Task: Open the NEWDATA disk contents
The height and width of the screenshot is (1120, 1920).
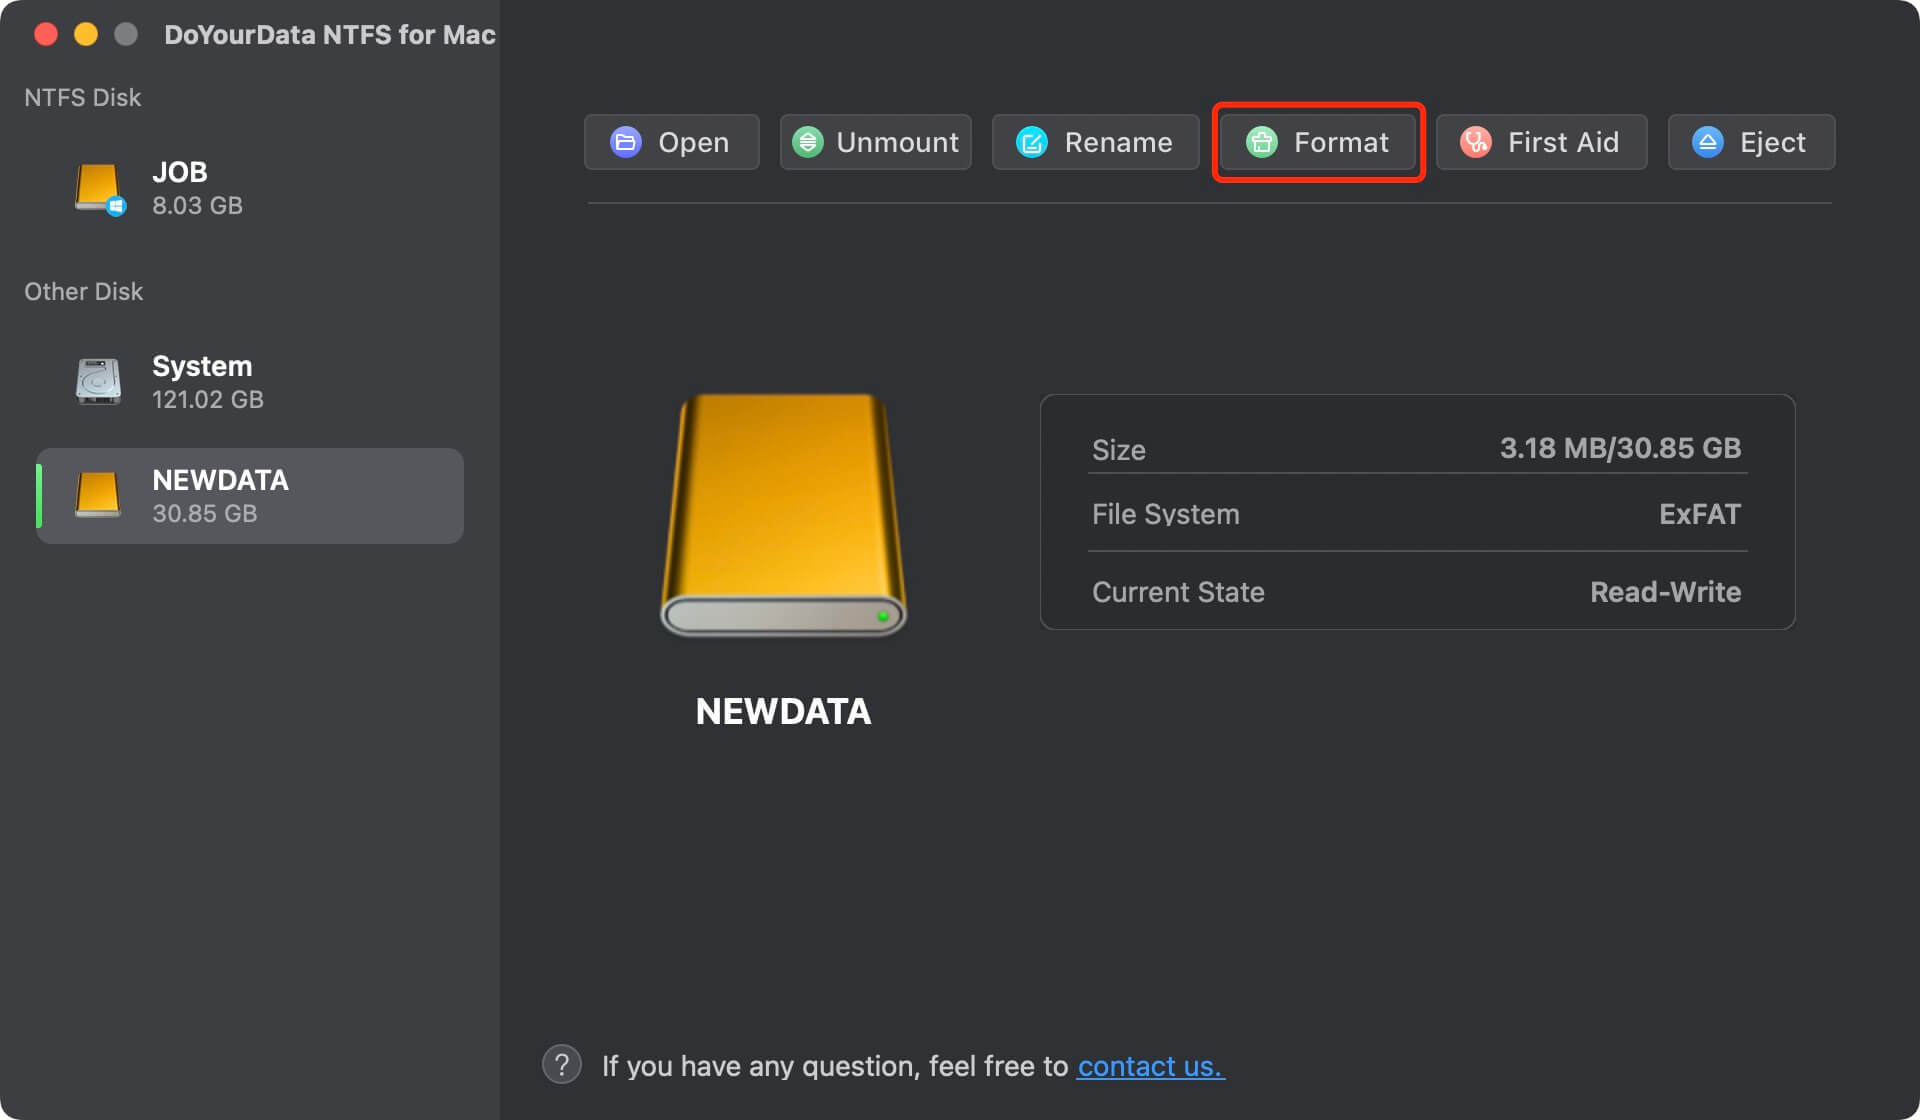Action: (671, 142)
